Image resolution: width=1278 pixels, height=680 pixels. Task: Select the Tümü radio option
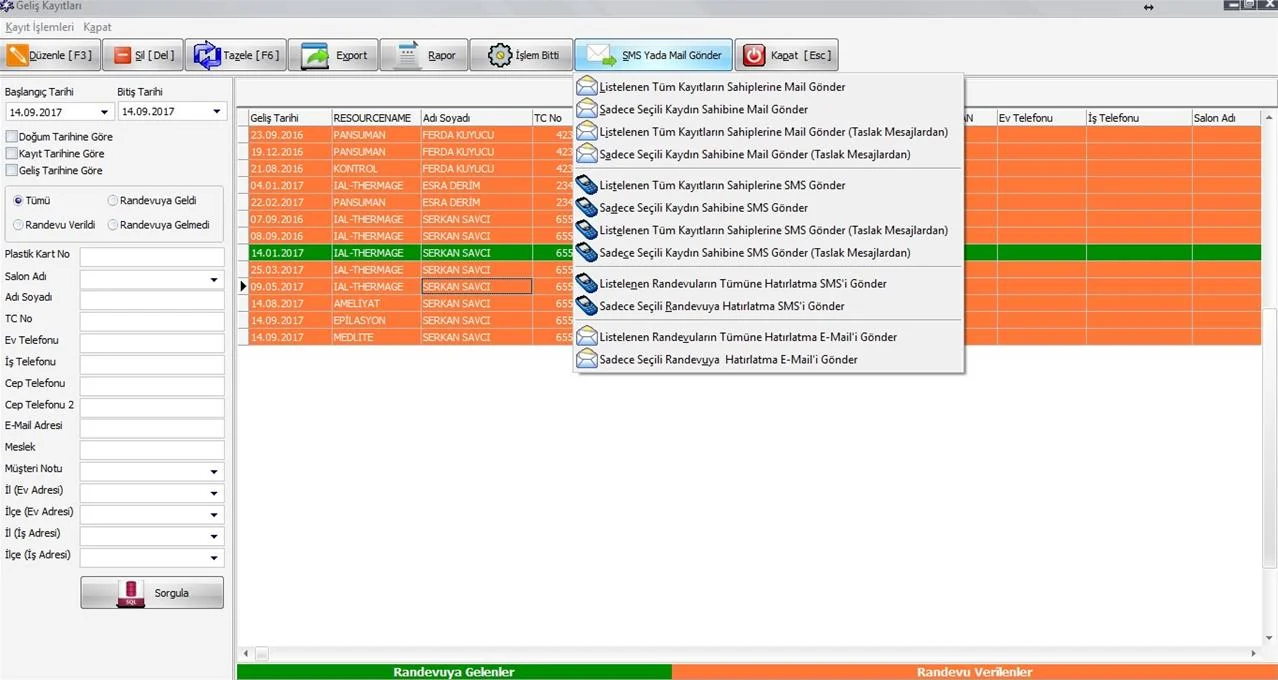(18, 200)
